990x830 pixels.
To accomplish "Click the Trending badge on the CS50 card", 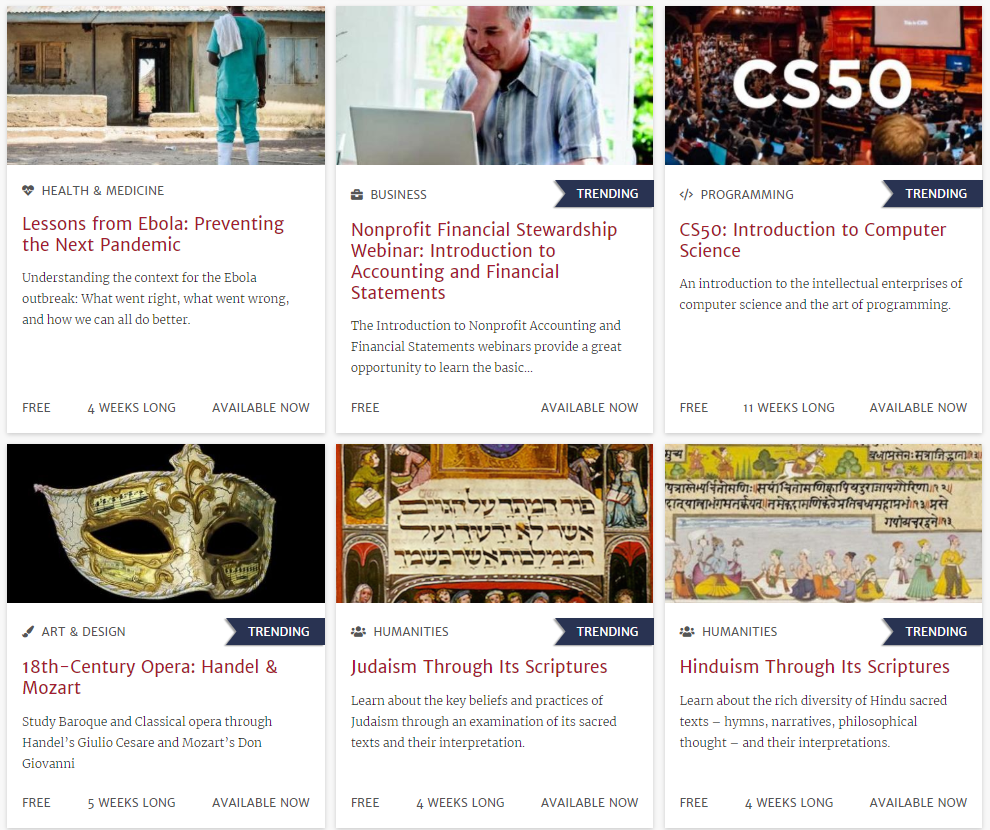I will point(932,194).
